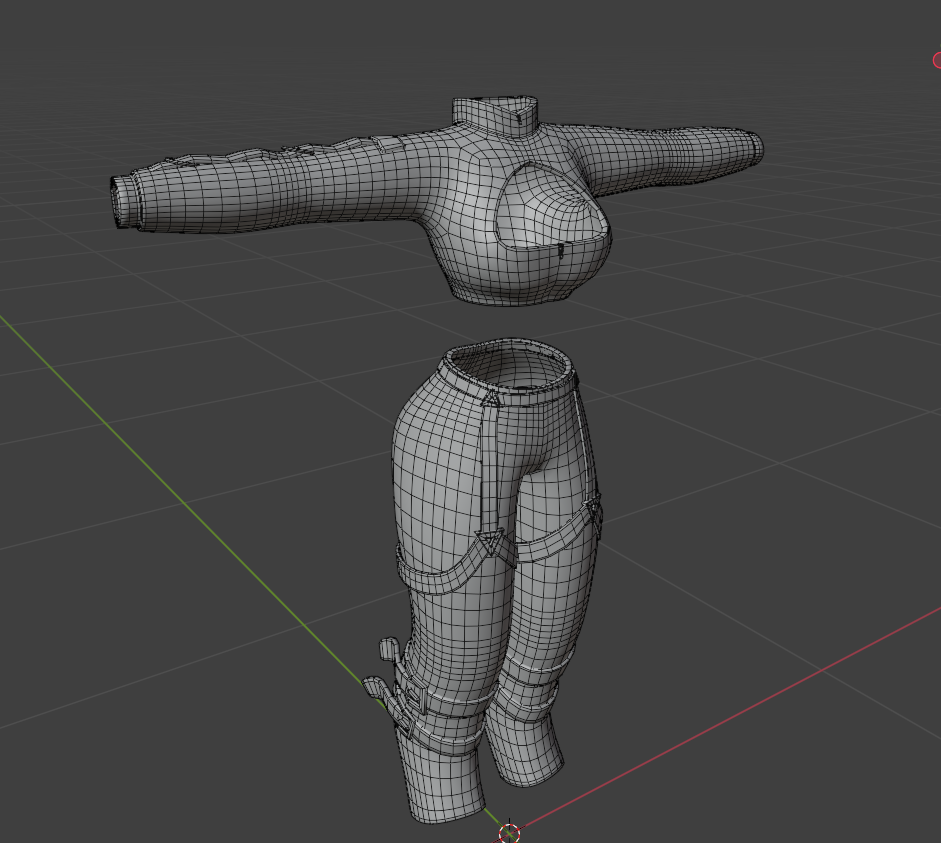Select the lower holstered pistol grip
This screenshot has width=941, height=843.
(x=376, y=686)
